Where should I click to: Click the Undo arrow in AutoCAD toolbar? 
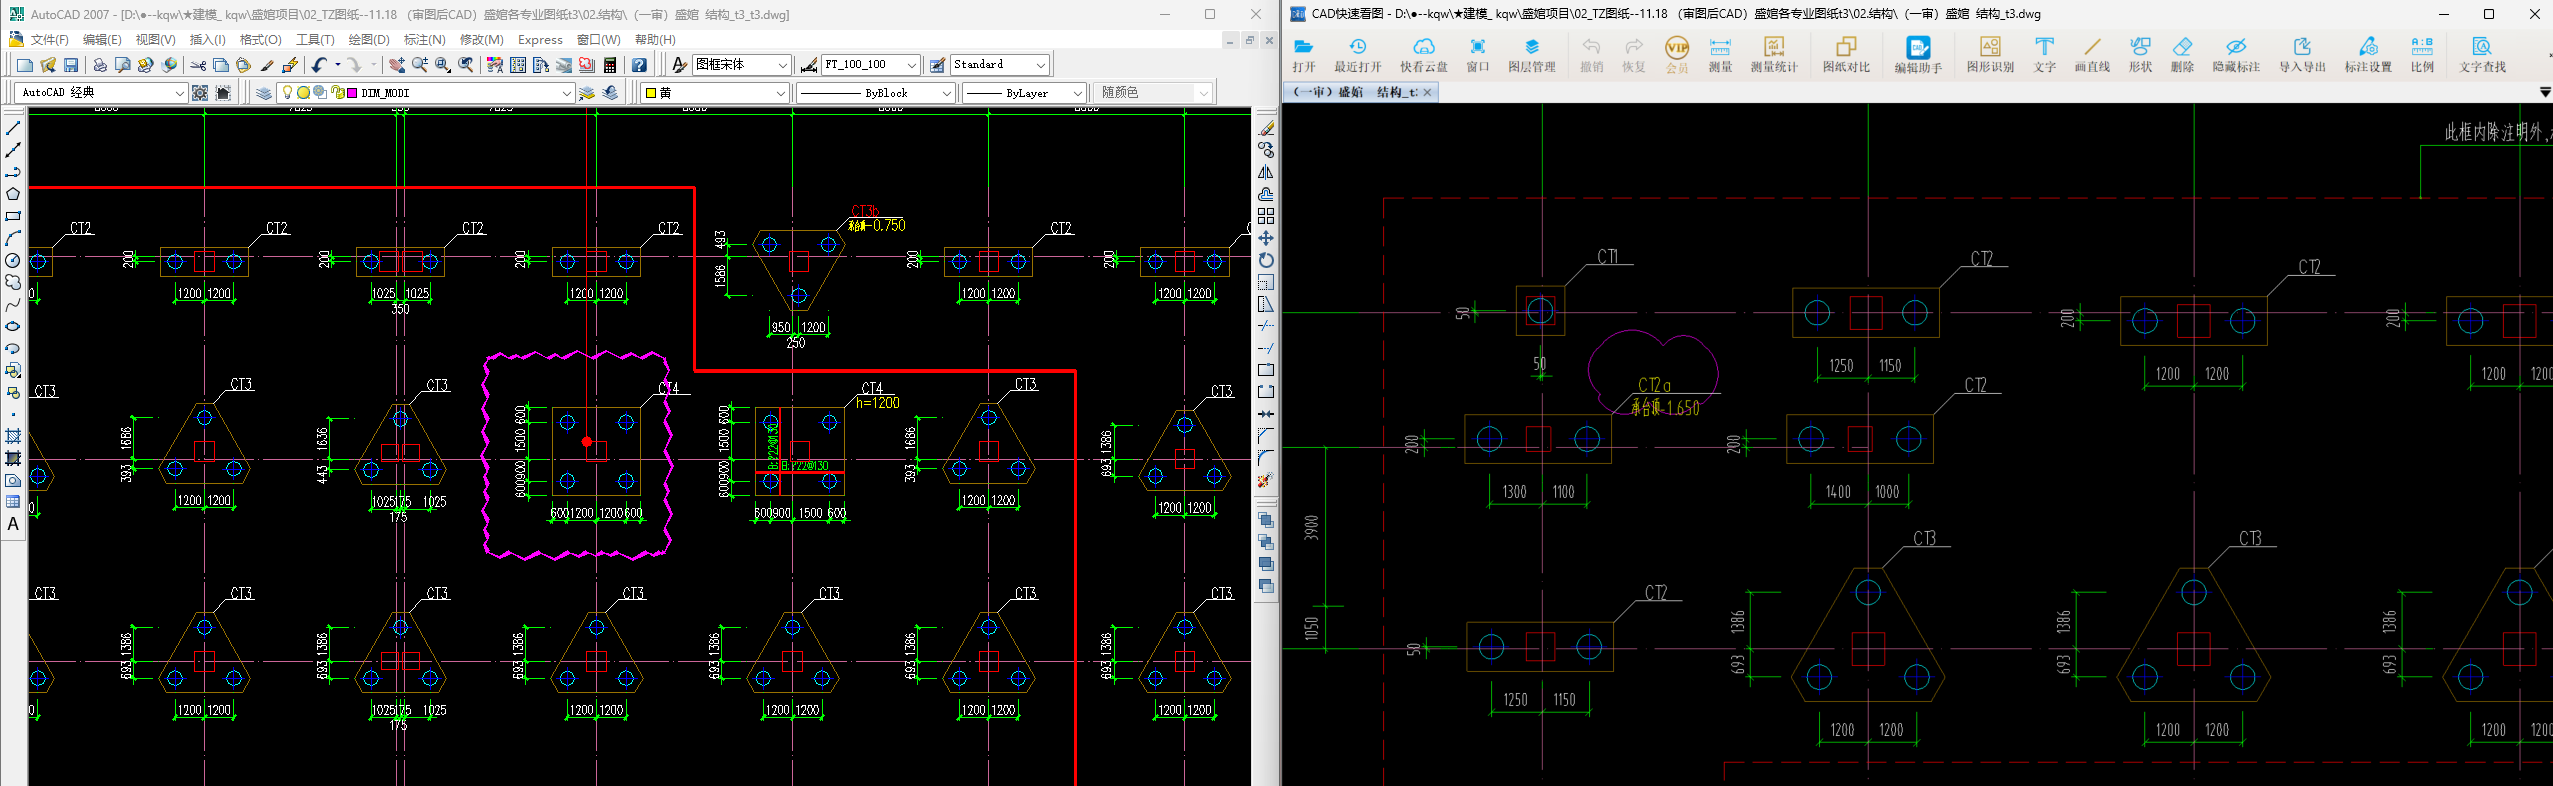pos(319,65)
